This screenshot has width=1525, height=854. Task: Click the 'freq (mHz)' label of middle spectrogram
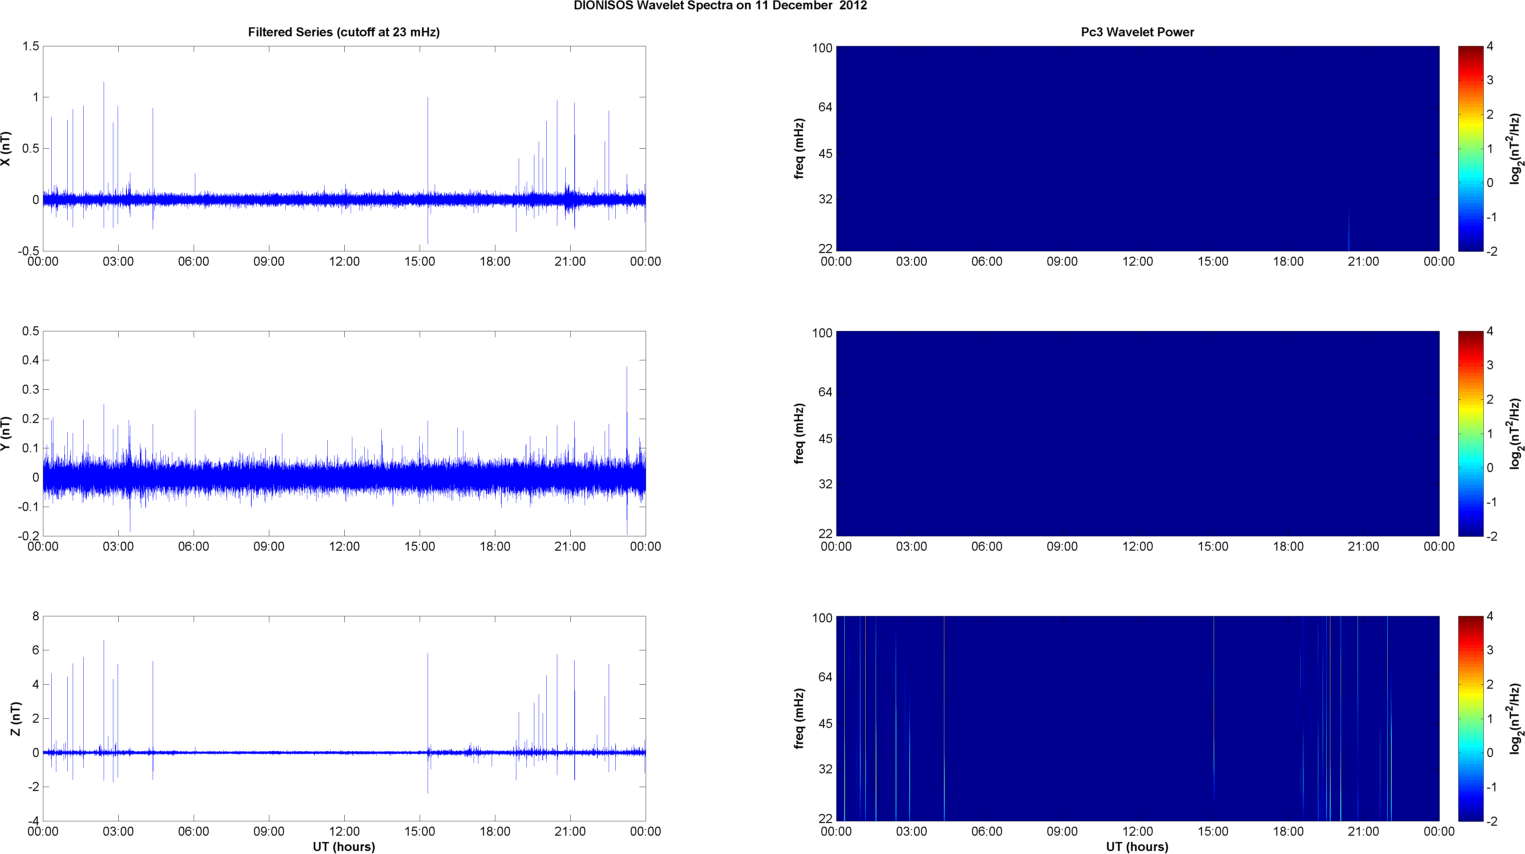pos(800,434)
